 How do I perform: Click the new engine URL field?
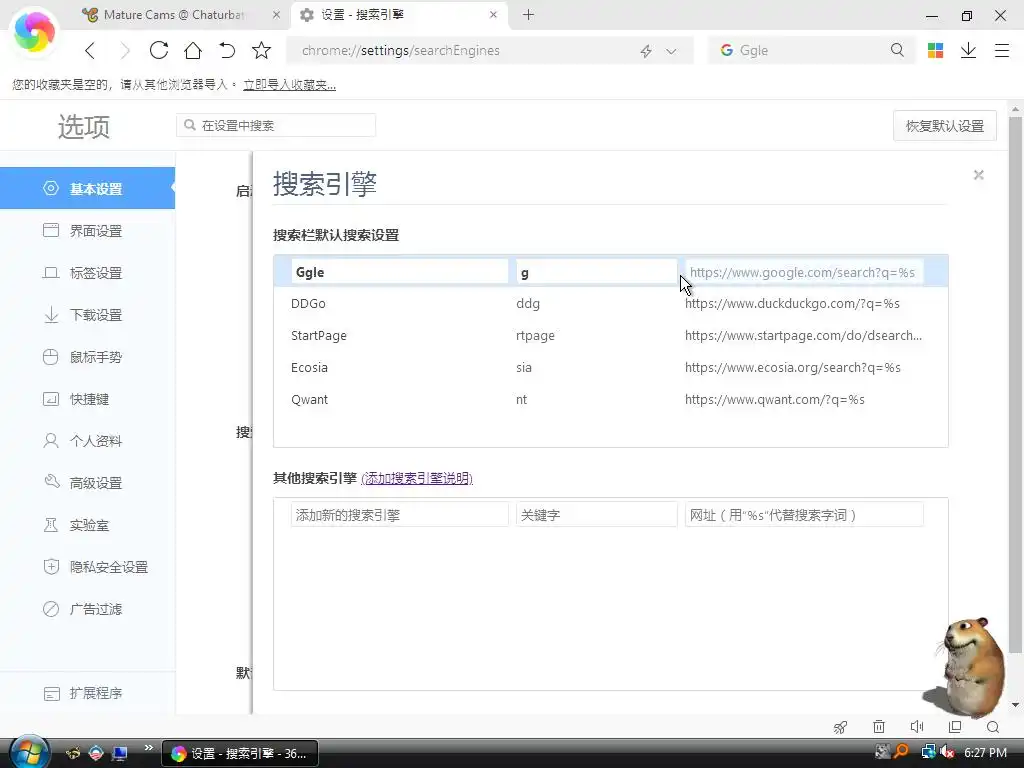click(x=804, y=515)
